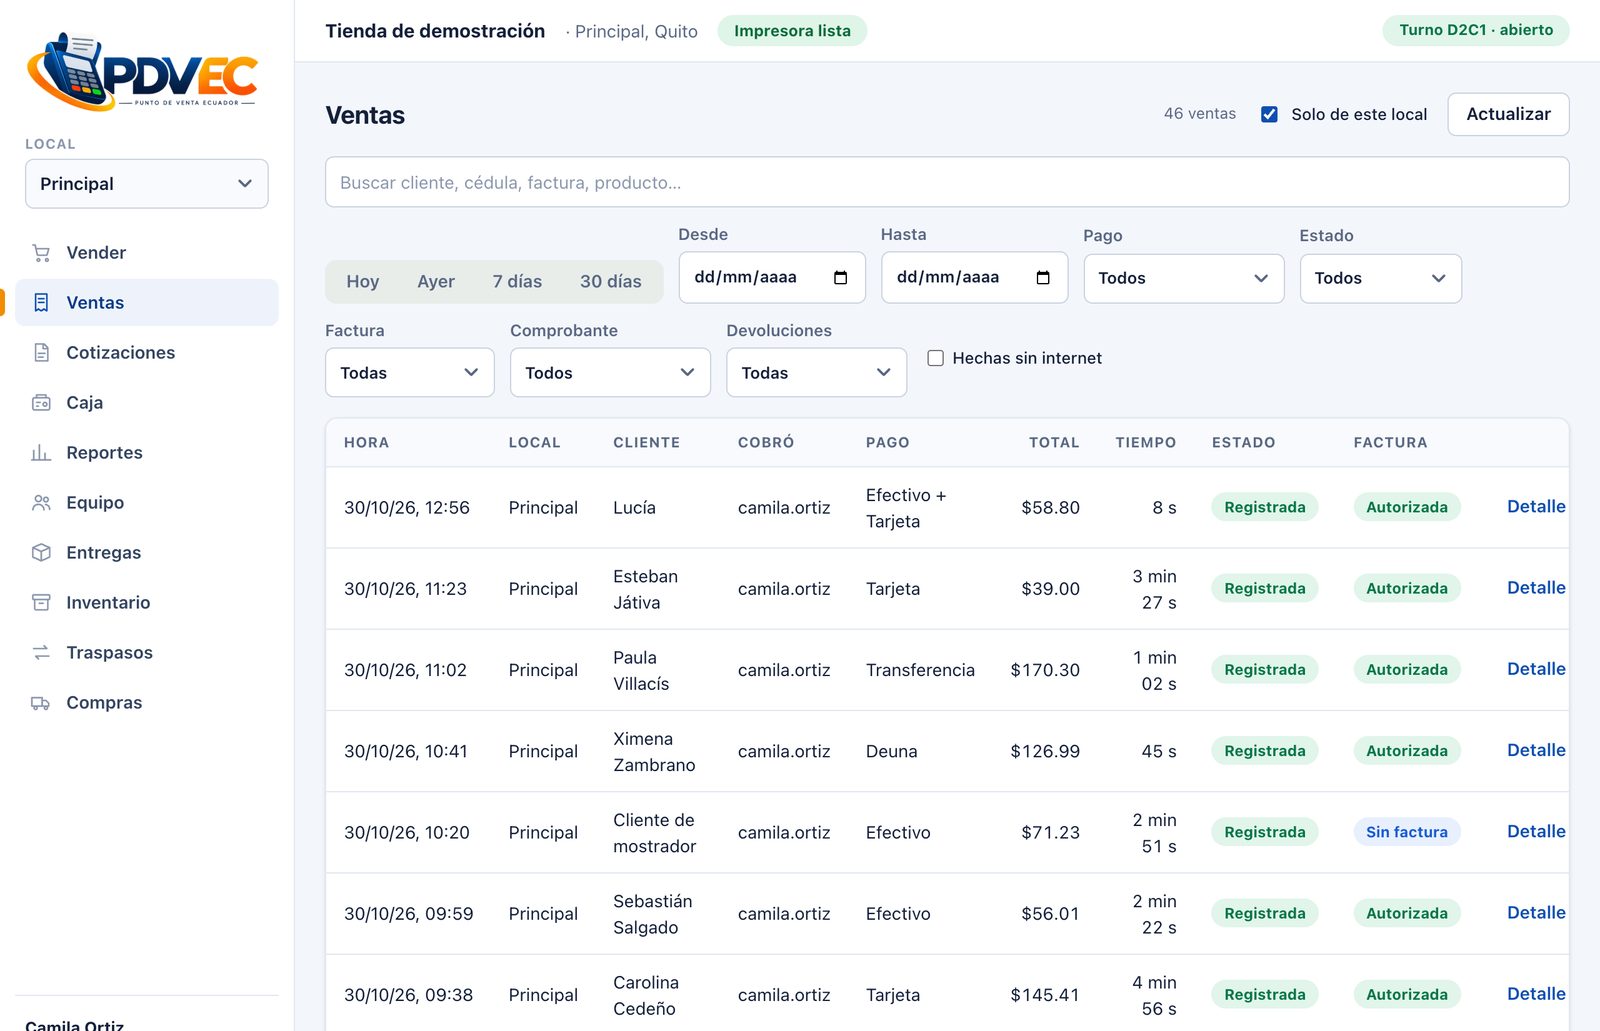
Task: Open Detalle for Cliente de mostrador sale
Action: (1536, 831)
